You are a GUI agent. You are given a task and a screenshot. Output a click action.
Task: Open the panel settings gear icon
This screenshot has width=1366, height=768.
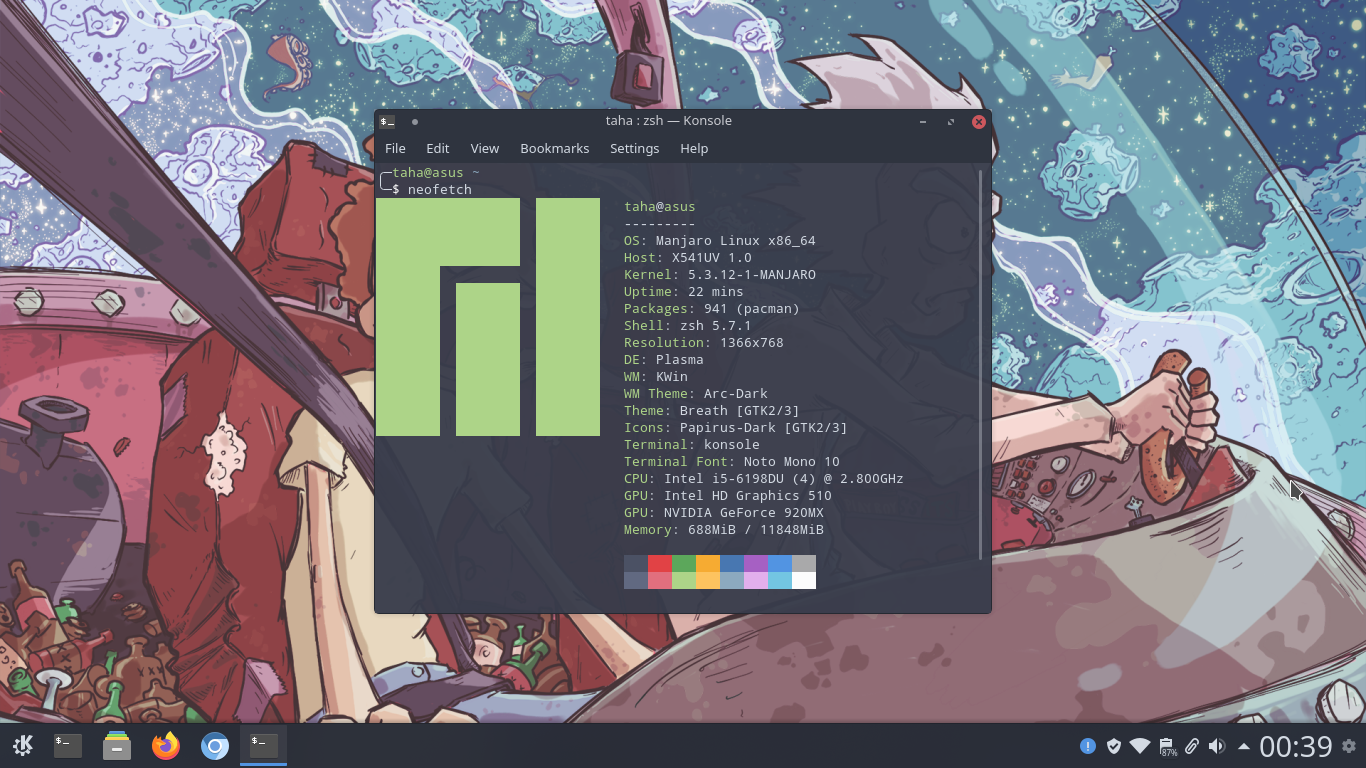[1349, 746]
